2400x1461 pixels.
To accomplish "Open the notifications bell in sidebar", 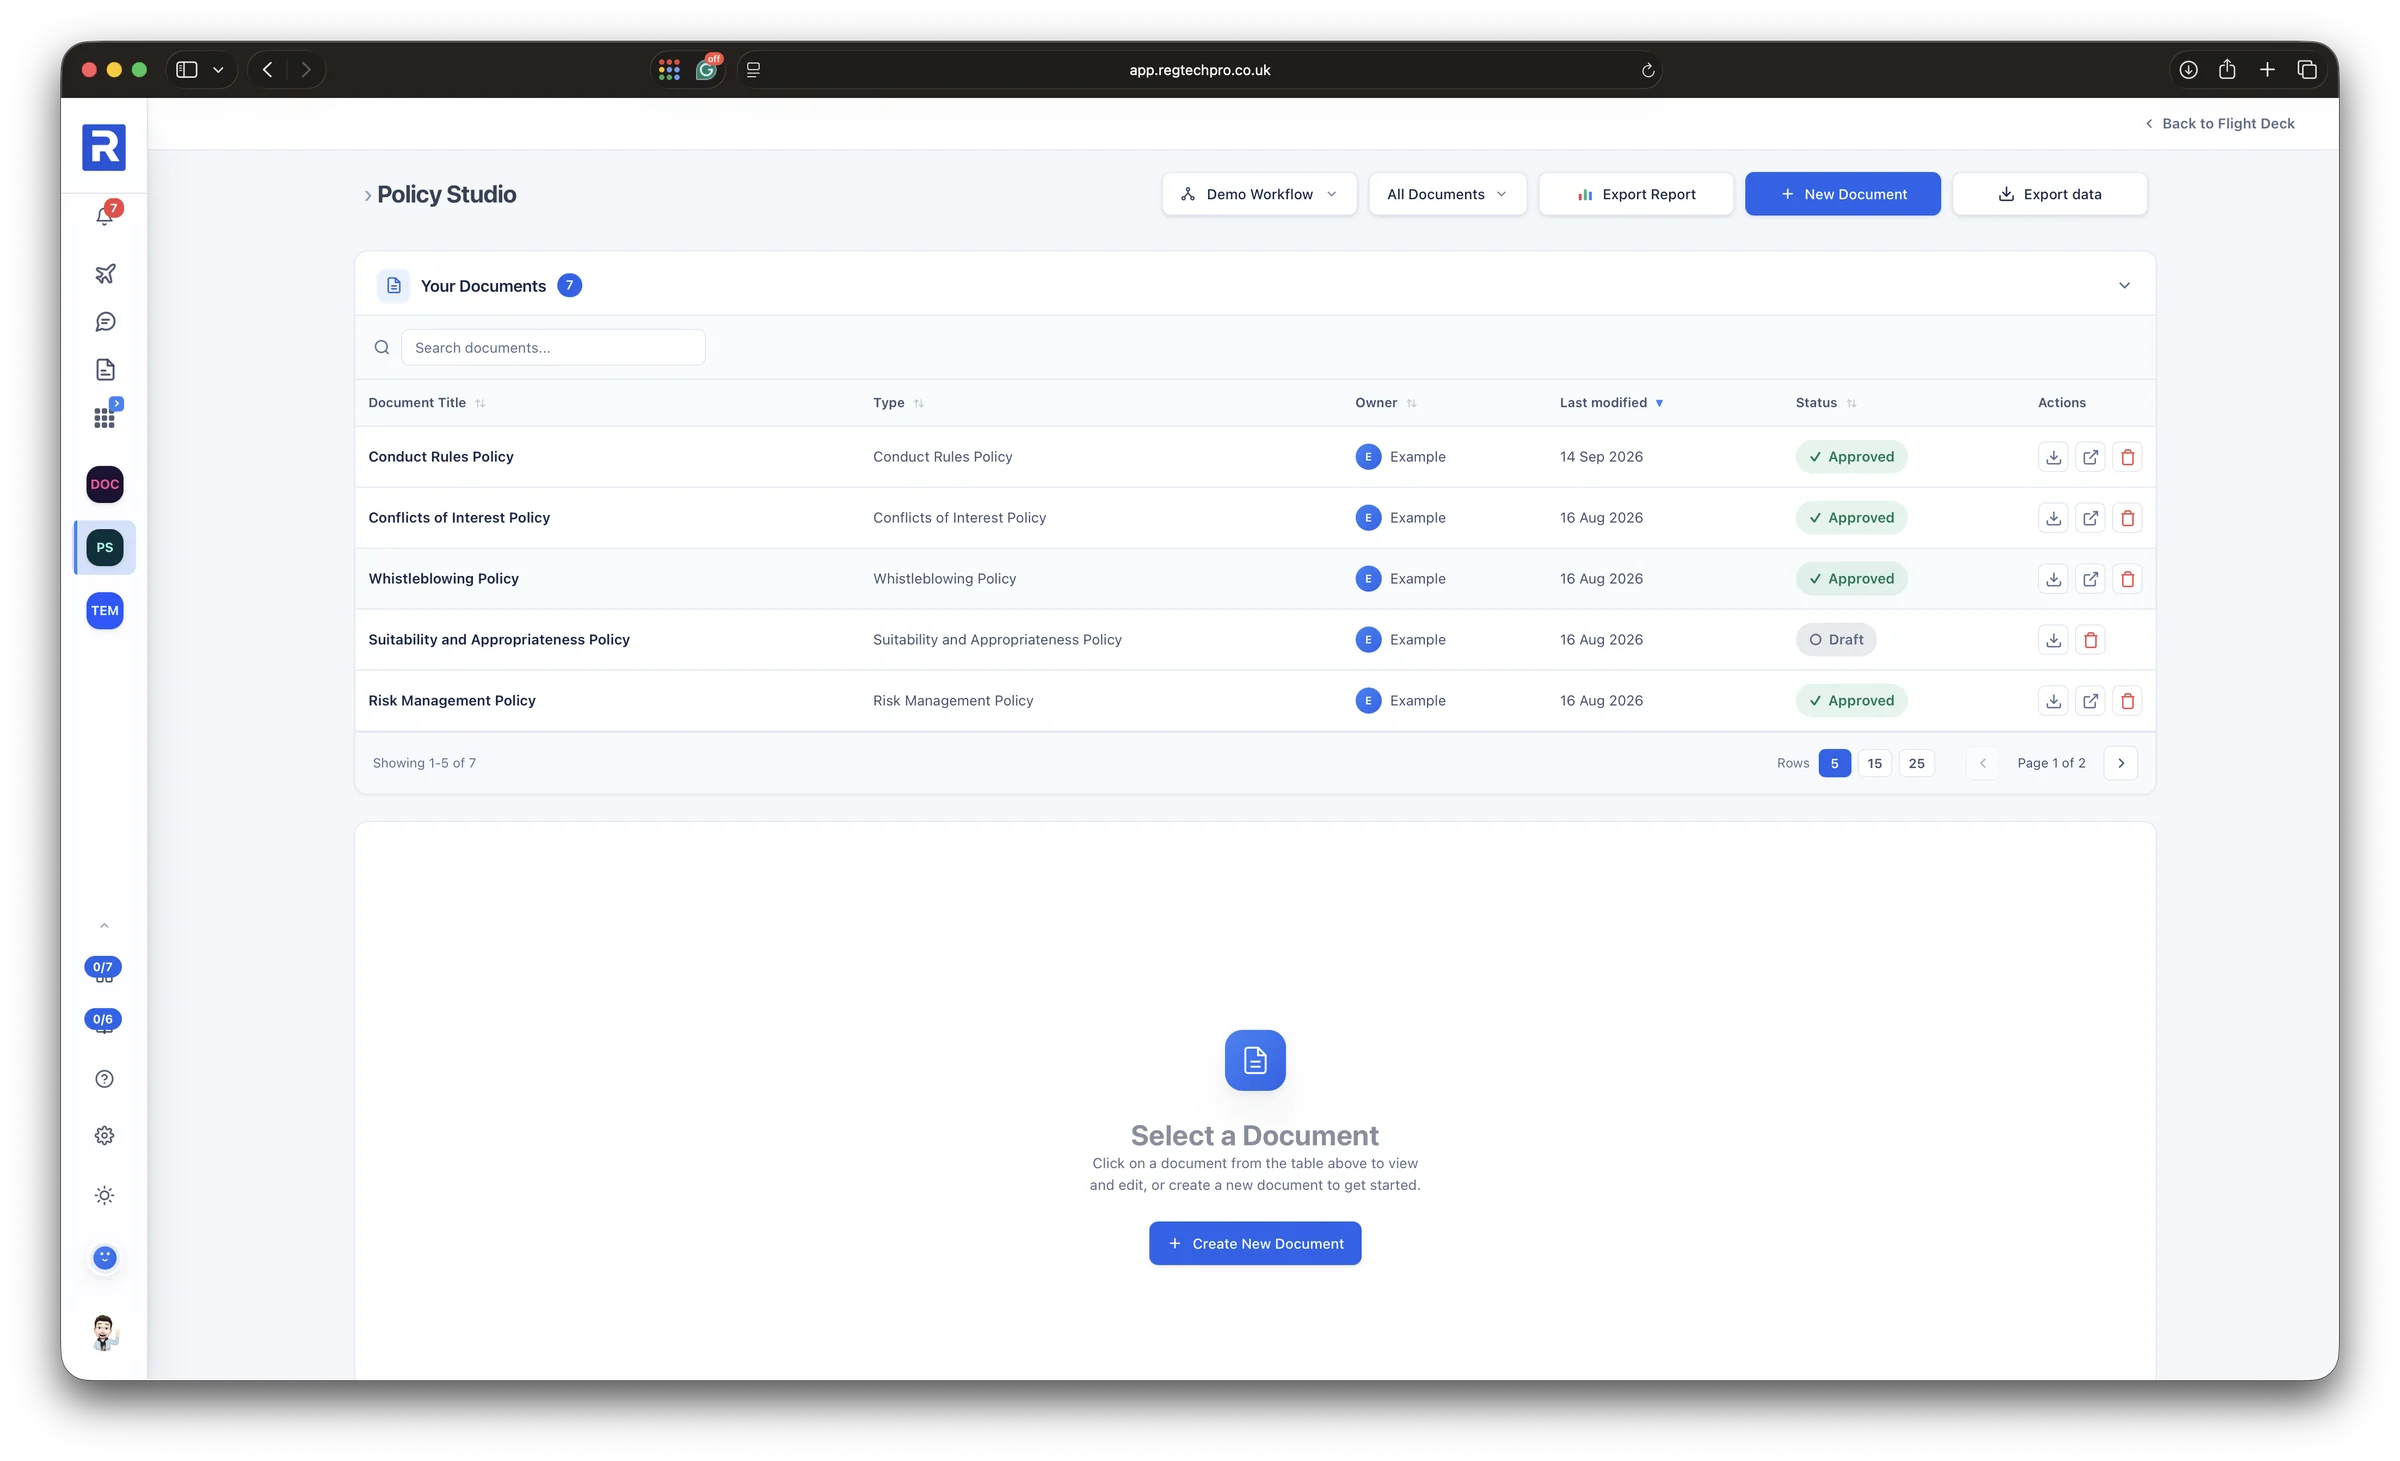I will 105,215.
